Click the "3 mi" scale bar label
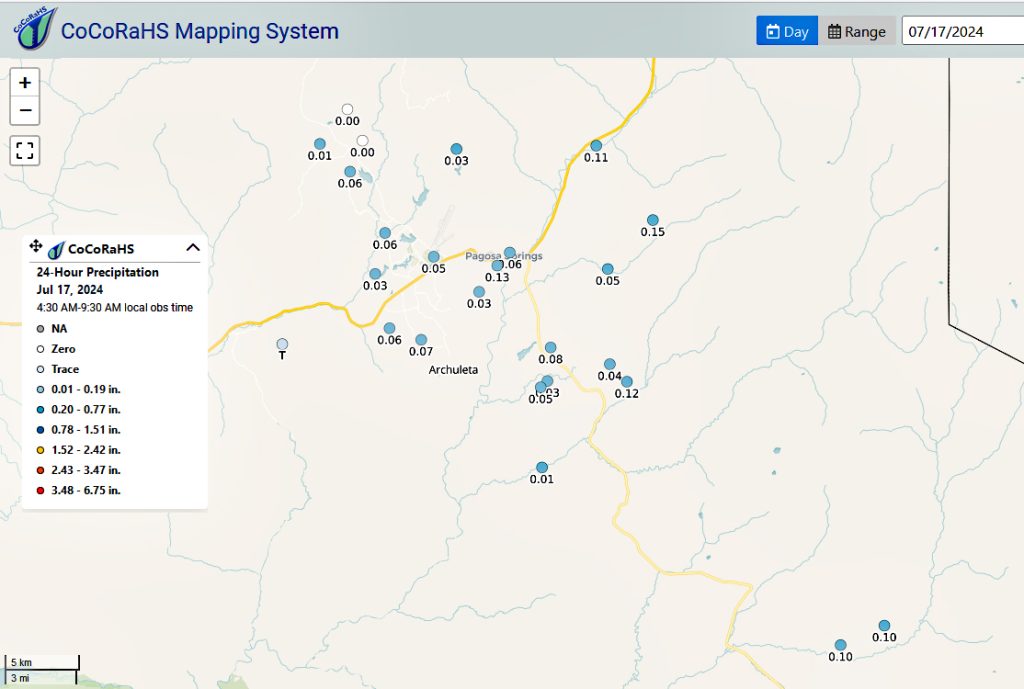The width and height of the screenshot is (1024, 689). point(20,678)
